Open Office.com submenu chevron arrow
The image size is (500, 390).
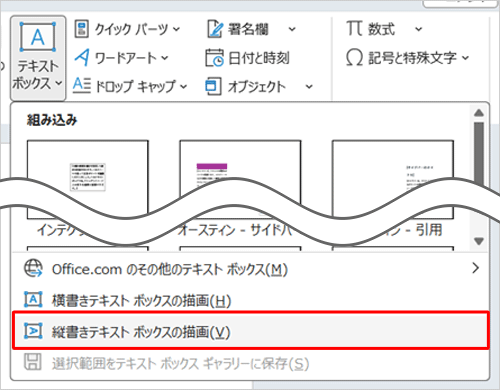476,268
